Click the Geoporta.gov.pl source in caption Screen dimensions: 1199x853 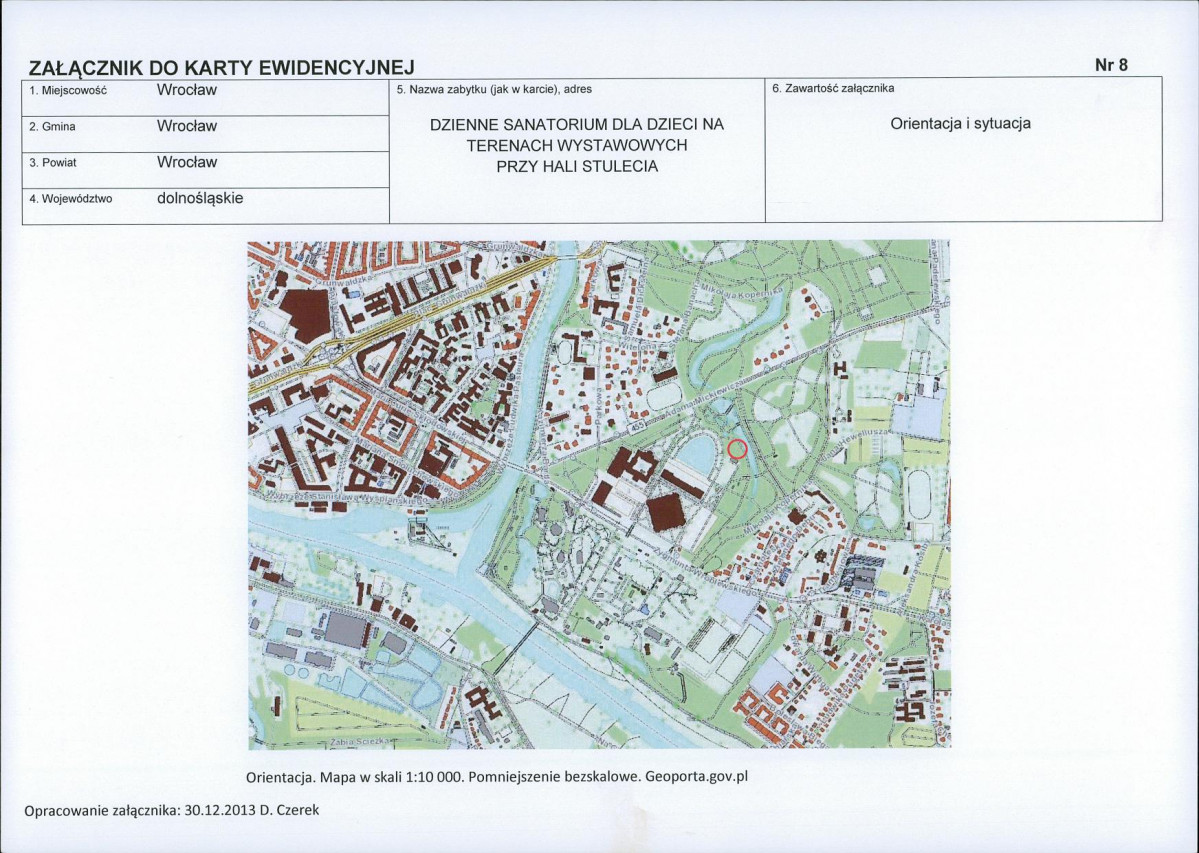click(697, 777)
